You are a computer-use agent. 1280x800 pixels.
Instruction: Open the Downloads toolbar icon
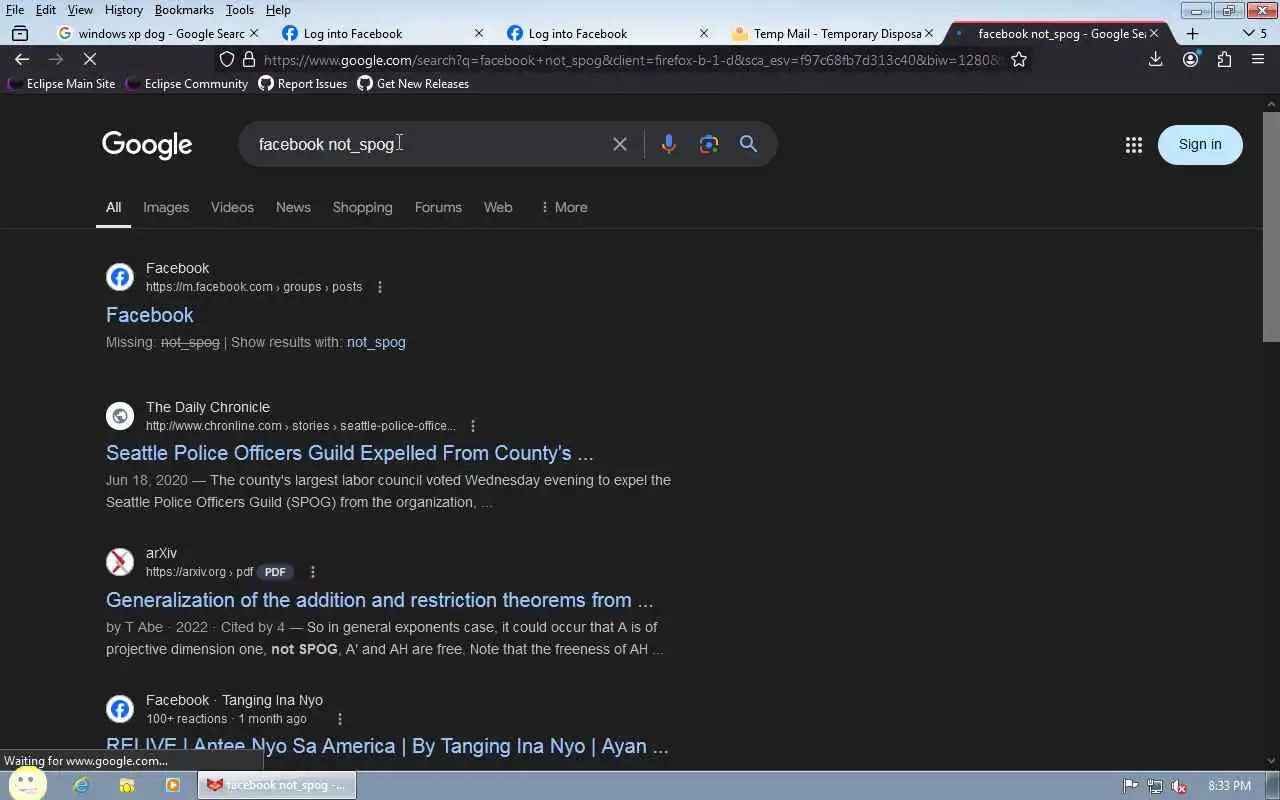pyautogui.click(x=1155, y=60)
